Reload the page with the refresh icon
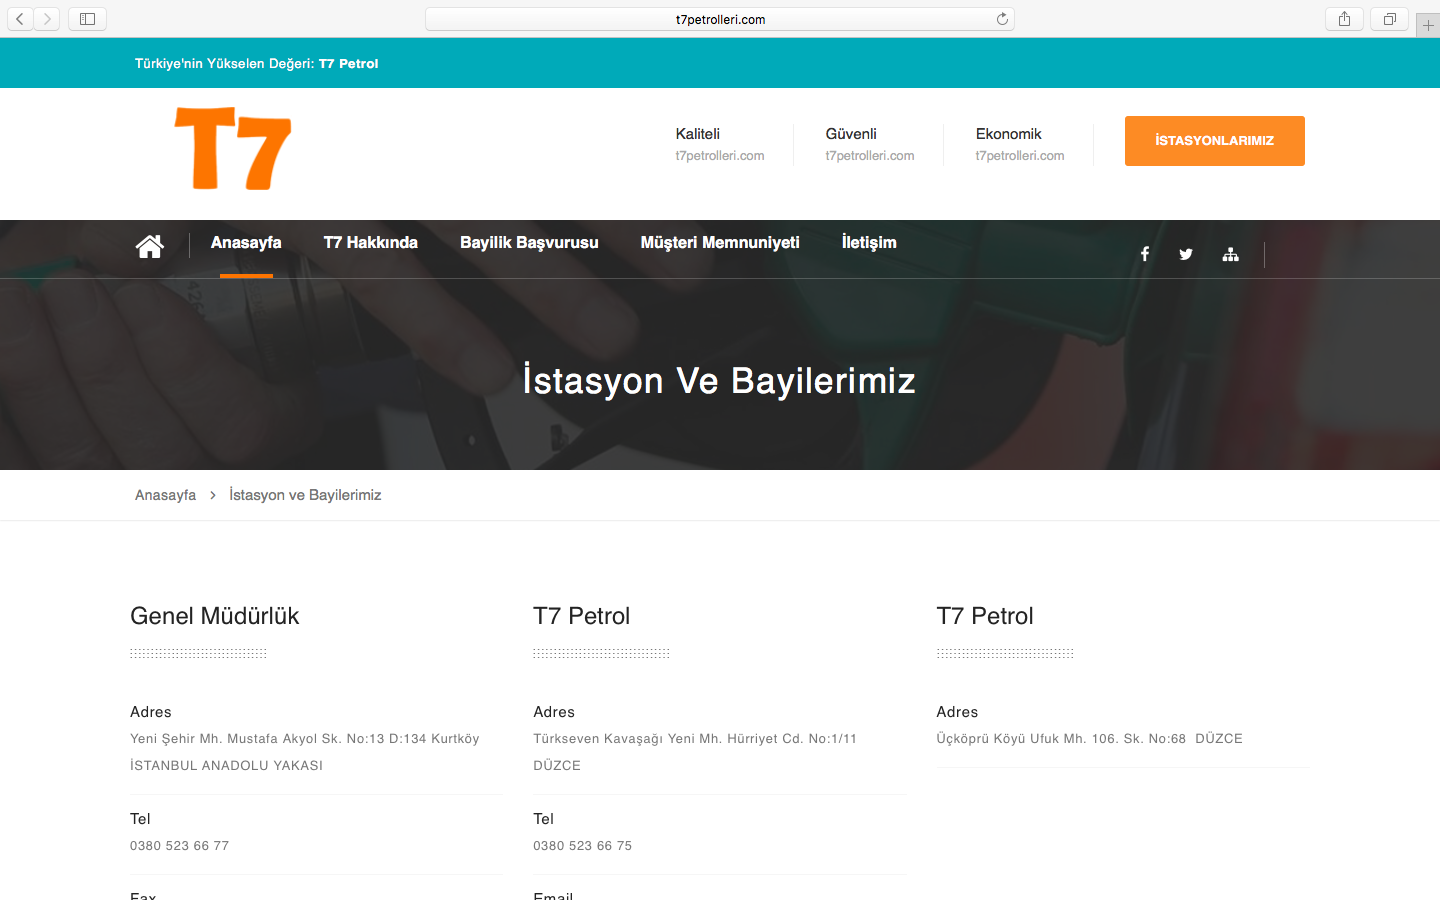 [x=1002, y=19]
